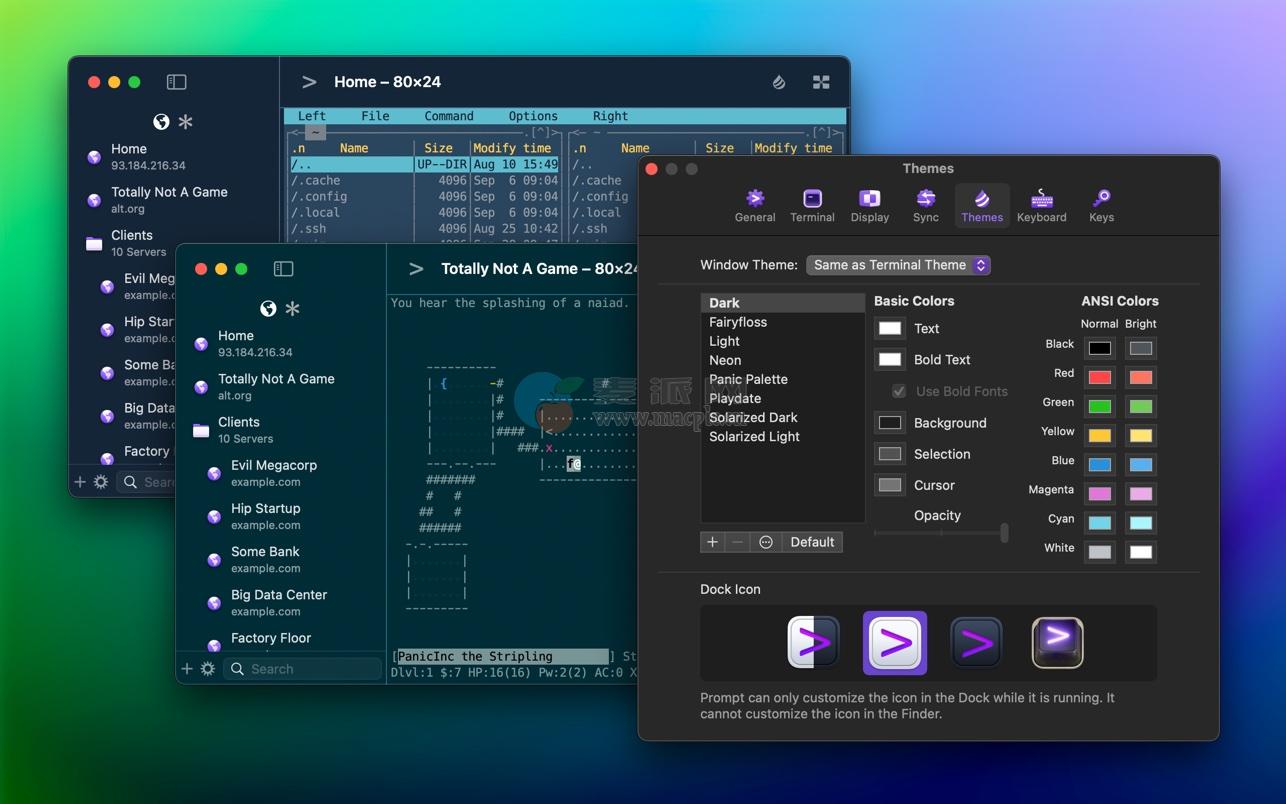This screenshot has height=804, width=1286.
Task: Choose the Neon theme
Action: point(783,360)
